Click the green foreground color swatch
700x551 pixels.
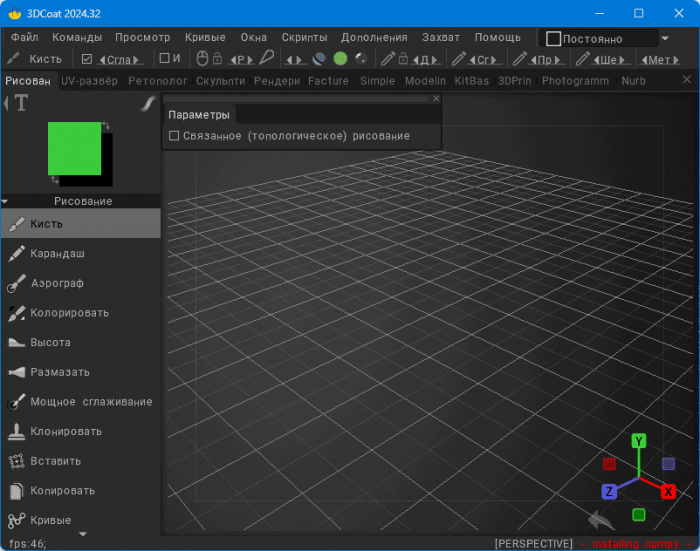coord(74,147)
